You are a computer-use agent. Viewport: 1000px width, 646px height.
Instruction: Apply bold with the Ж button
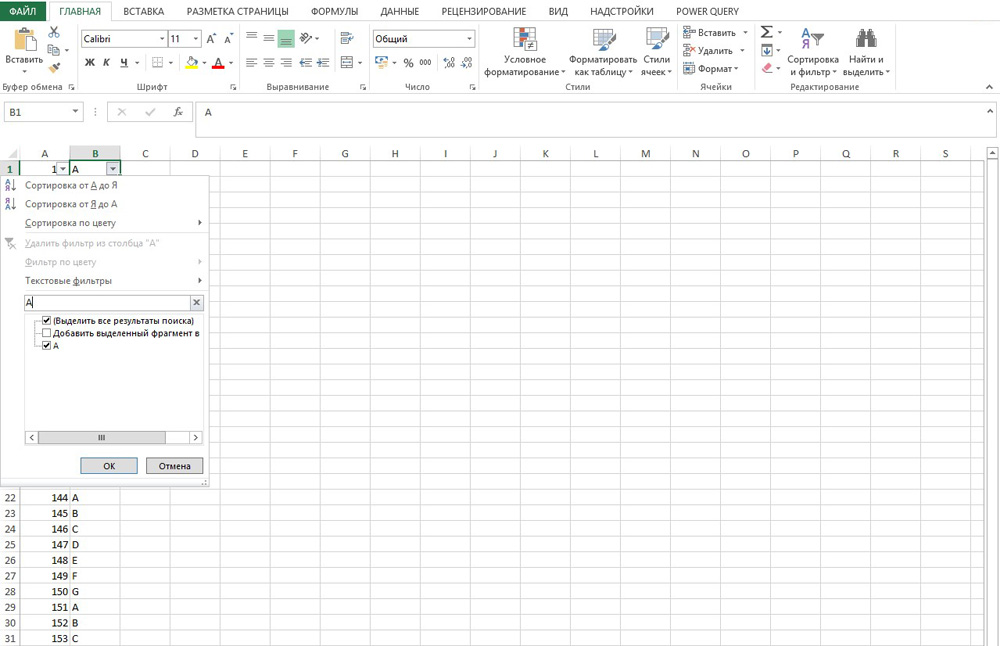click(x=89, y=62)
